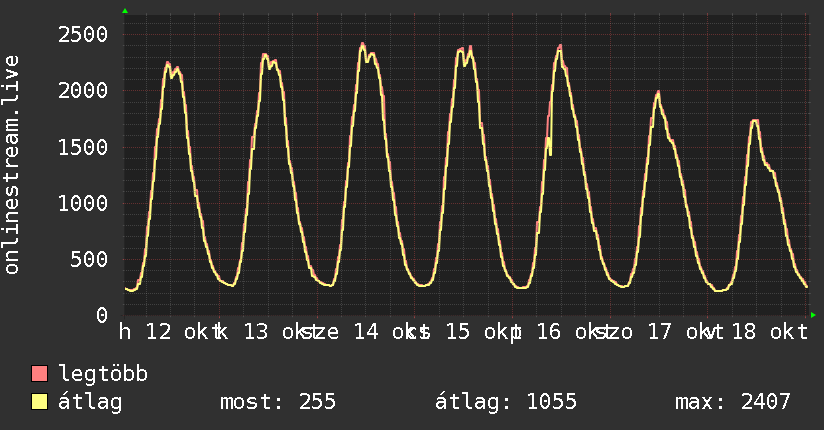The image size is (824, 430).
Task: Click the 'k 13 okt' date label
Action: [269, 332]
